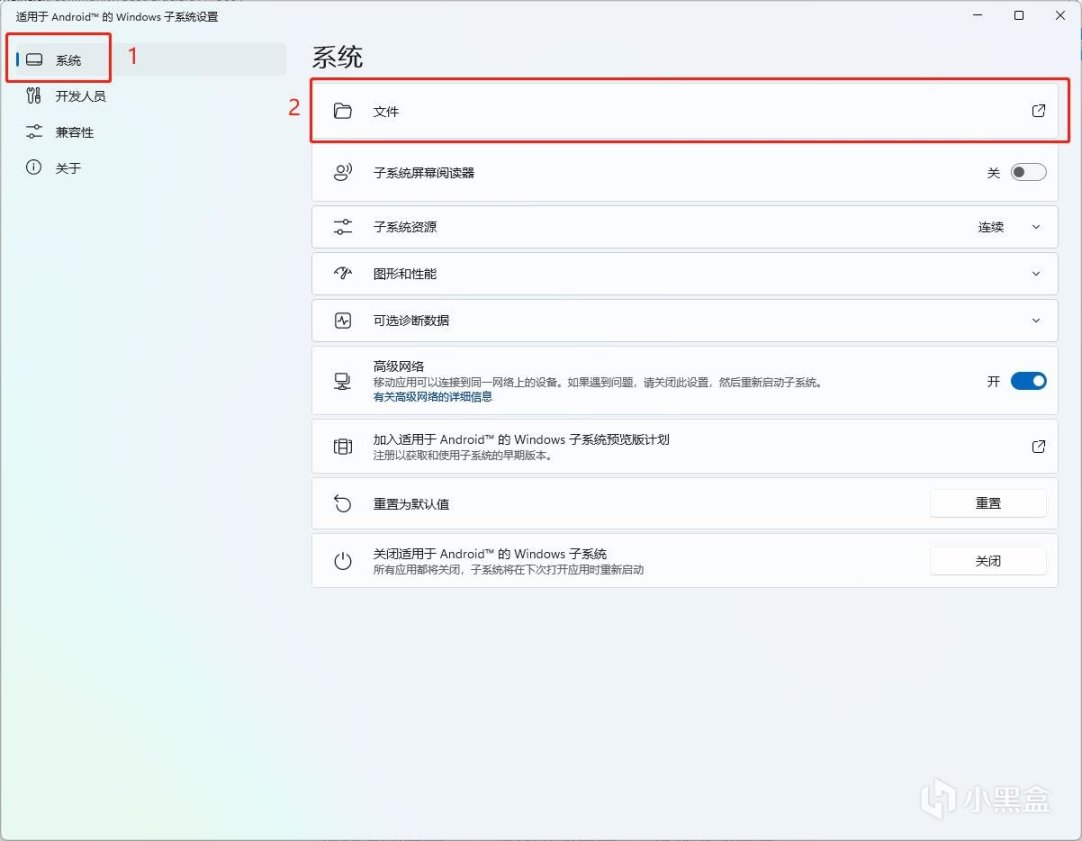
Task: Click the folder icon in 文件 row
Action: pyautogui.click(x=343, y=111)
